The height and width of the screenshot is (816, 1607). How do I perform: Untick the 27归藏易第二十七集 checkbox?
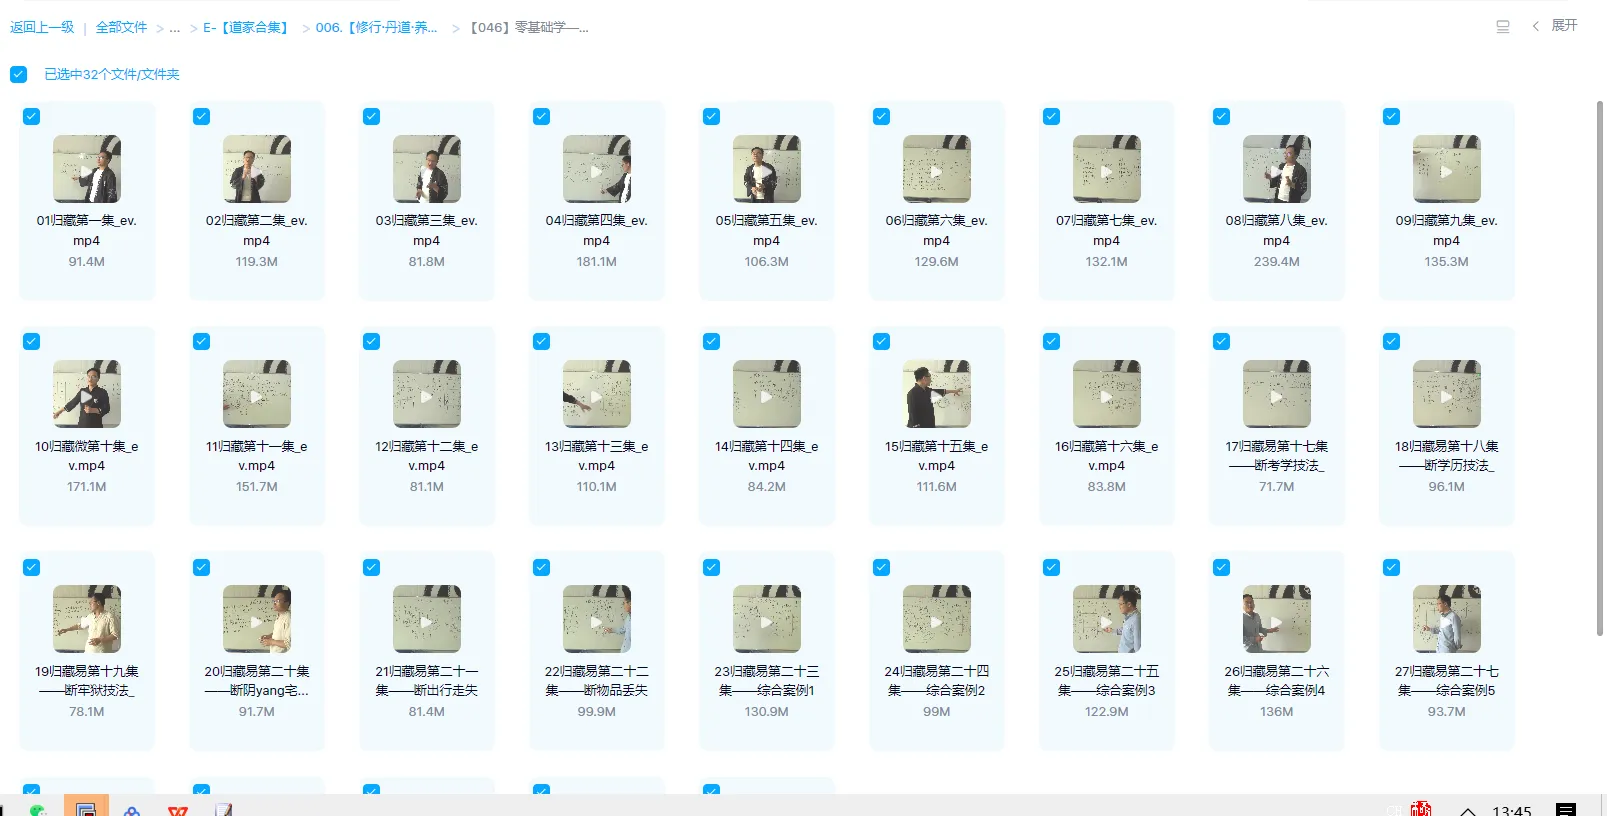click(x=1392, y=567)
